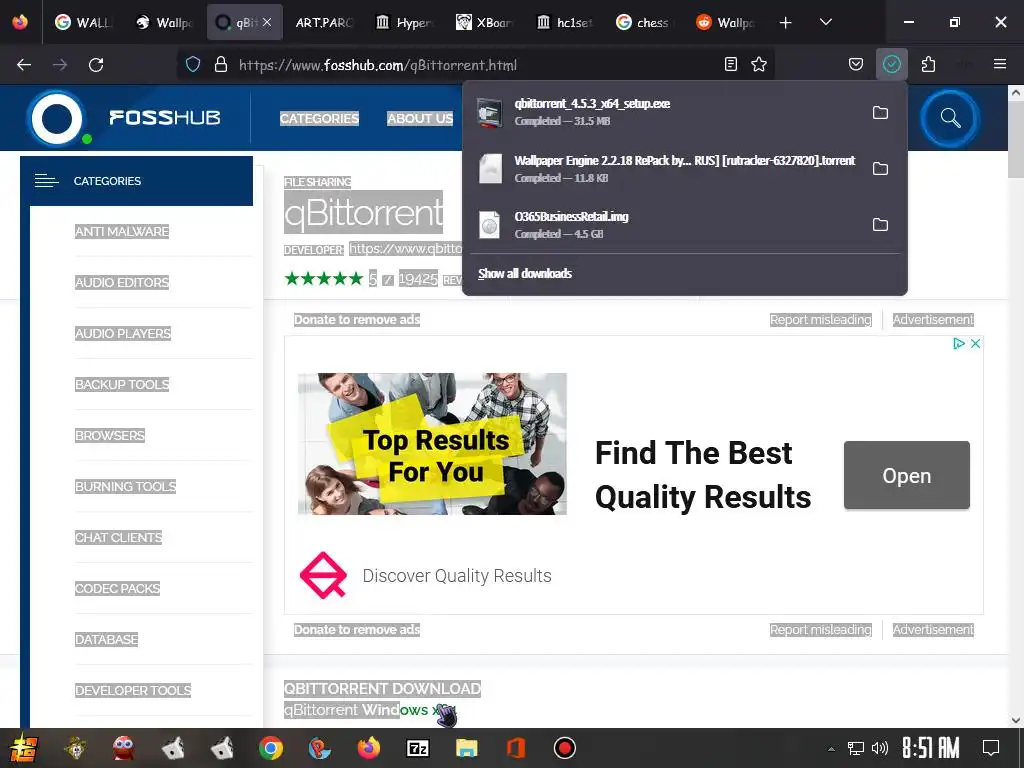Open the tracking protection shield icon

[193, 65]
